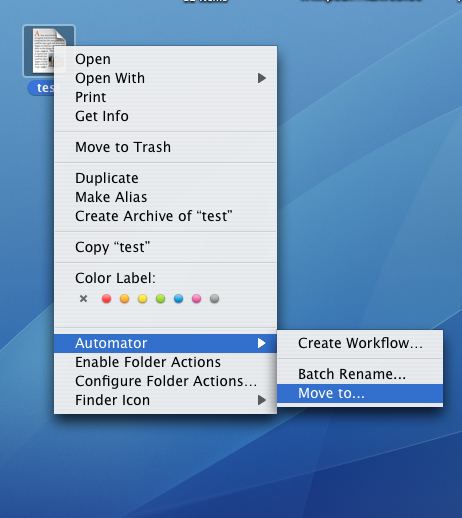
Task: Choose the Finder Icon menu entry
Action: pos(165,400)
